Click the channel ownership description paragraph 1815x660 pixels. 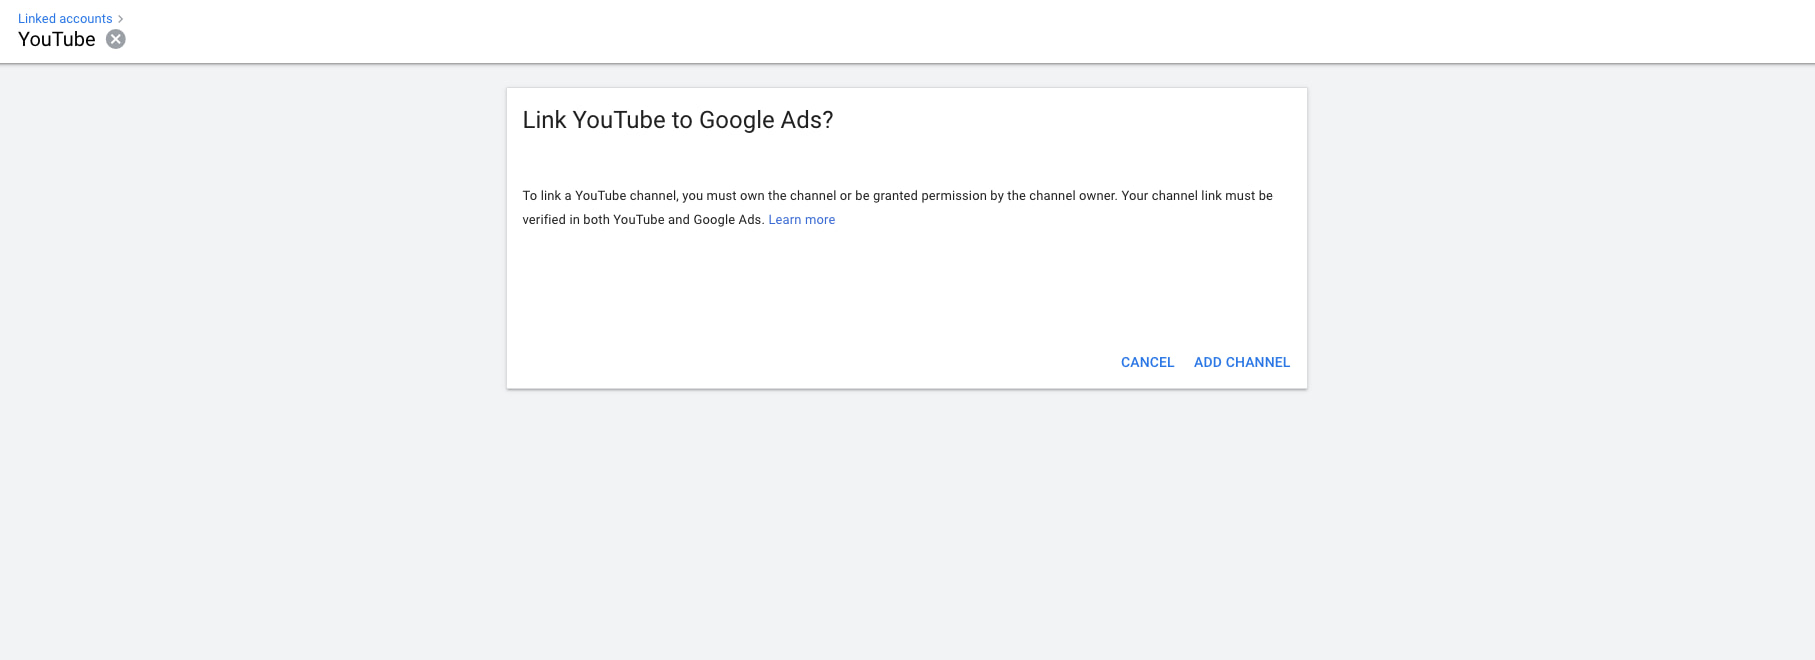[896, 196]
